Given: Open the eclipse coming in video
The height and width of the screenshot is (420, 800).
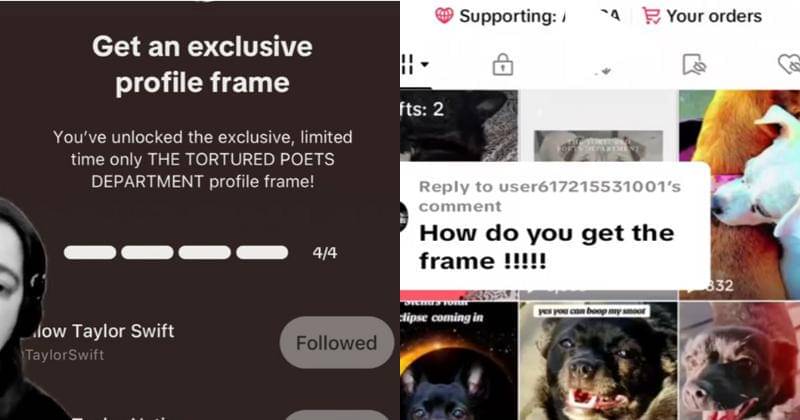Looking at the screenshot, I should click(x=459, y=360).
